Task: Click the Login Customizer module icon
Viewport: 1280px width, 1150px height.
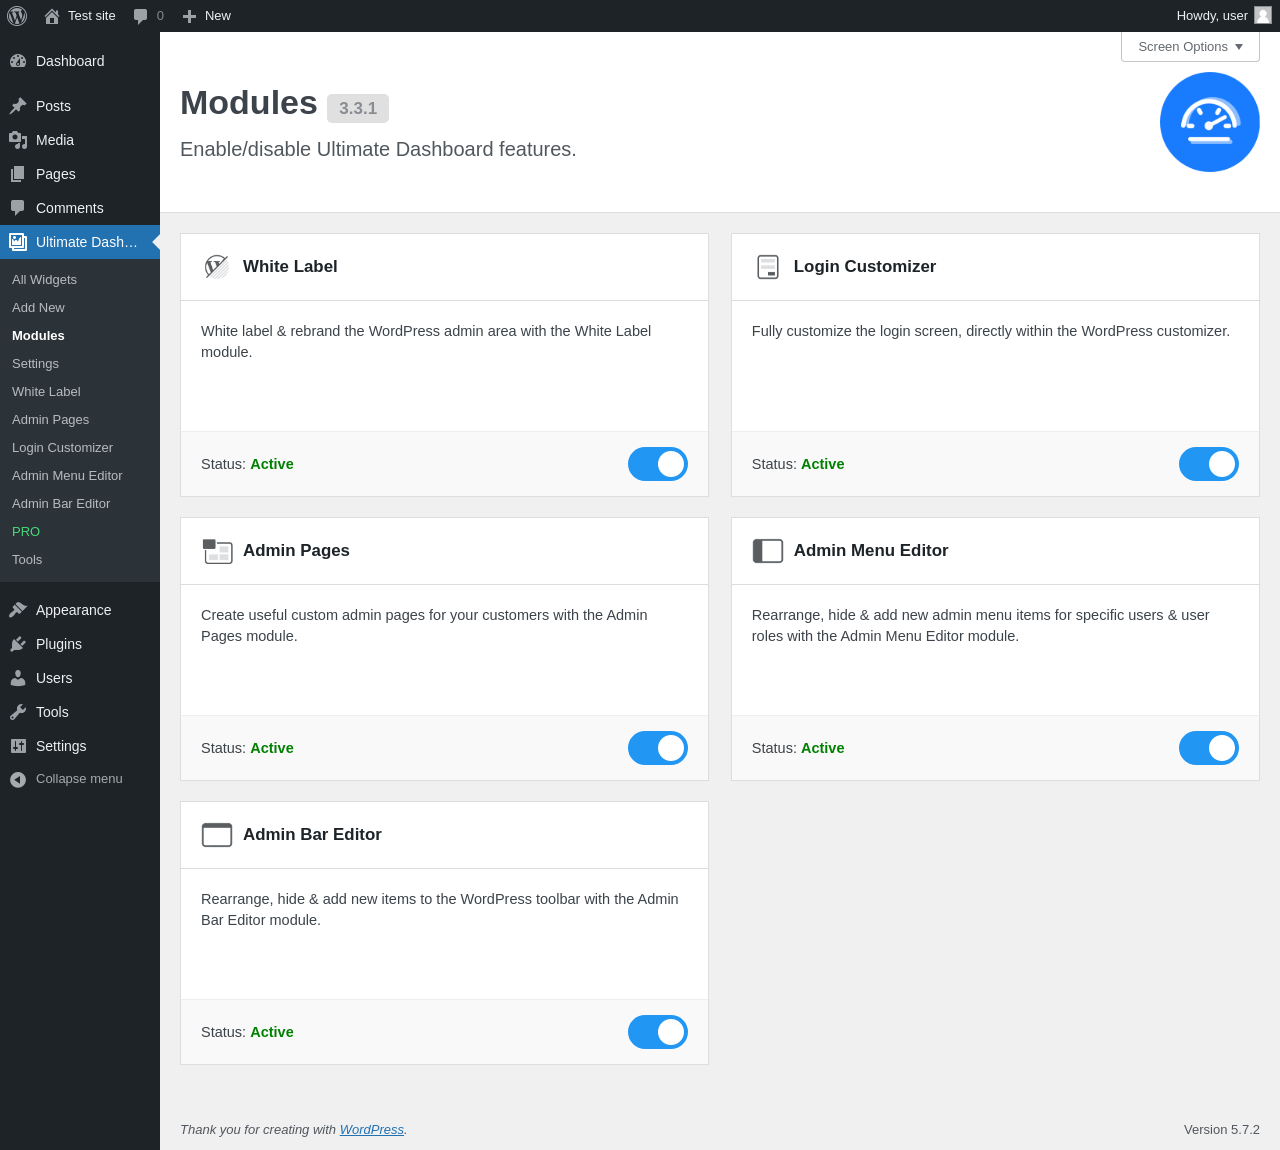Action: pos(768,267)
